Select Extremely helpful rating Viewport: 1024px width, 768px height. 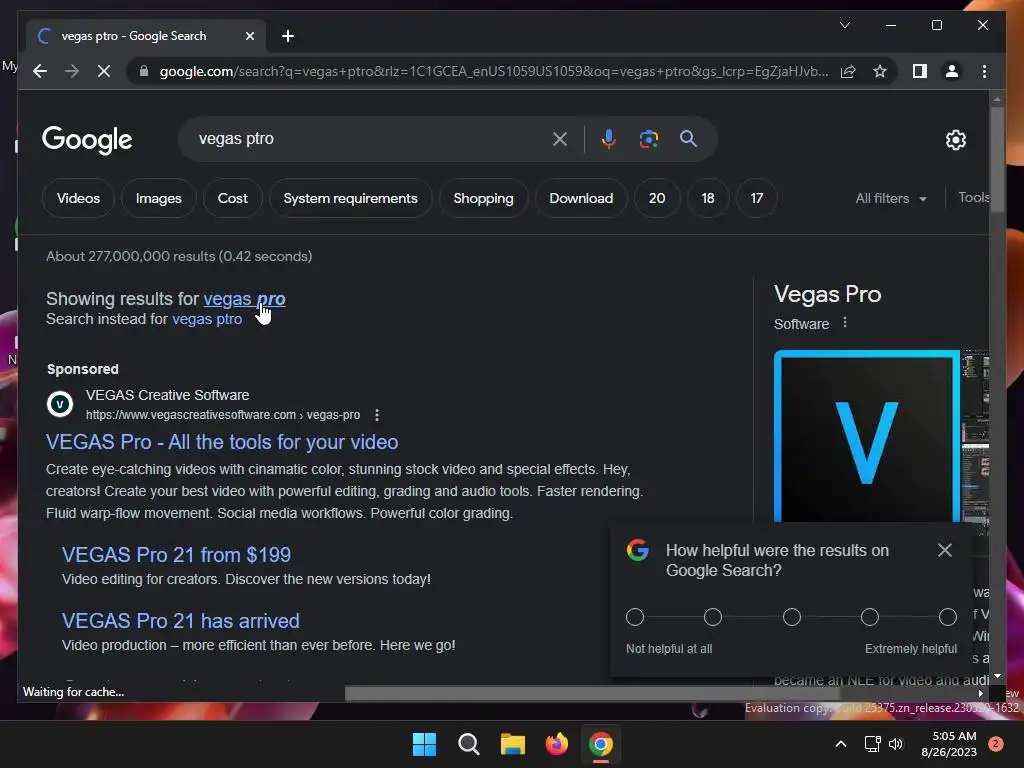(x=948, y=617)
